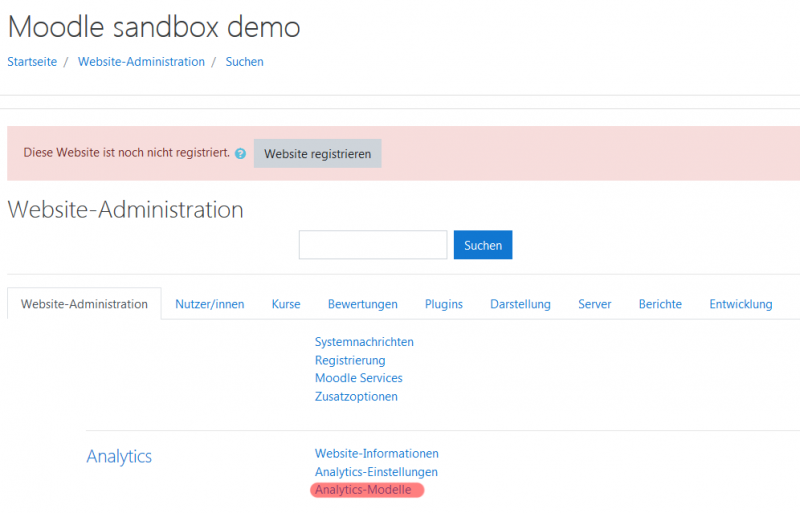The width and height of the screenshot is (800, 513).
Task: Click the Website registrieren button
Action: tap(317, 154)
